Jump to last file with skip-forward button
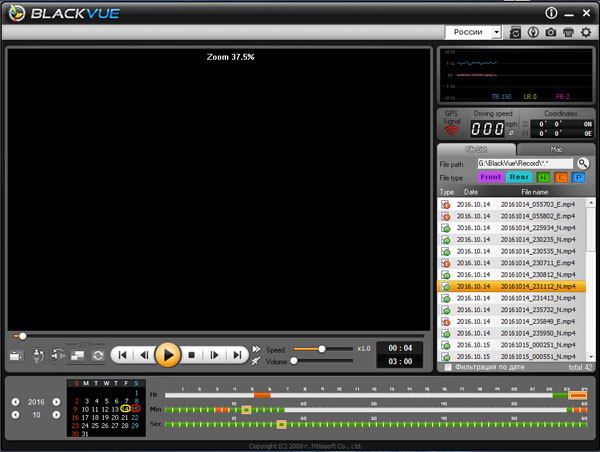 237,355
